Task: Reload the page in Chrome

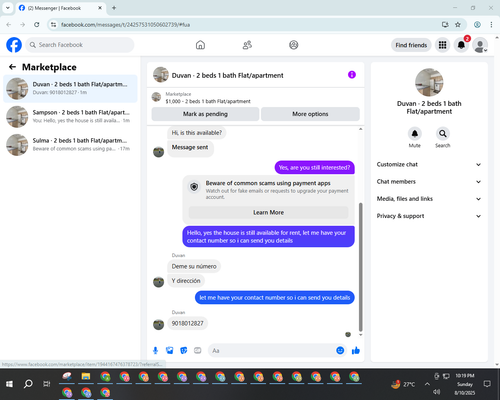Action: point(37,24)
